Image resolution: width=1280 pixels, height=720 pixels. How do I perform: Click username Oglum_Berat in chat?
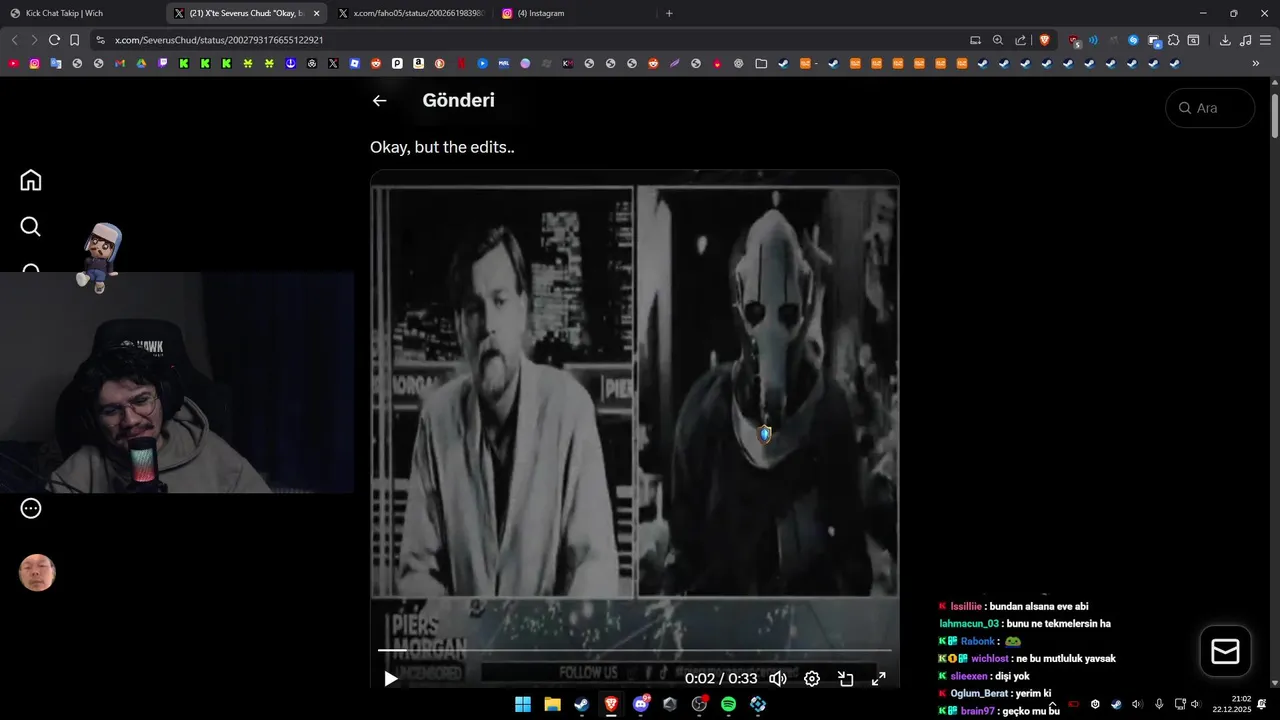tap(979, 693)
